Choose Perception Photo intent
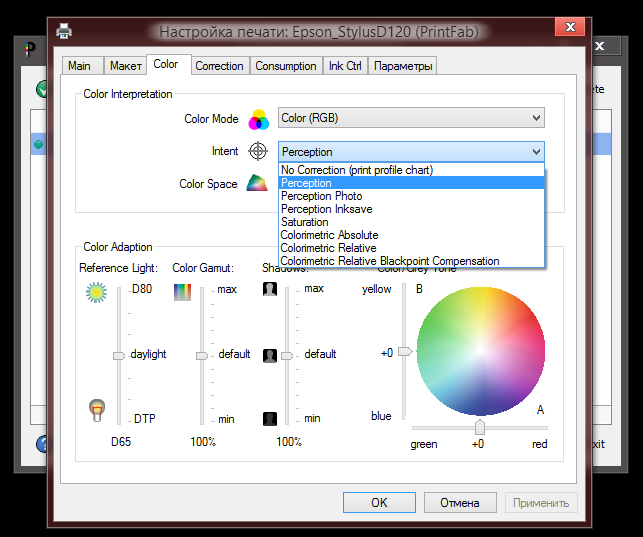The height and width of the screenshot is (537, 643). tap(411, 196)
